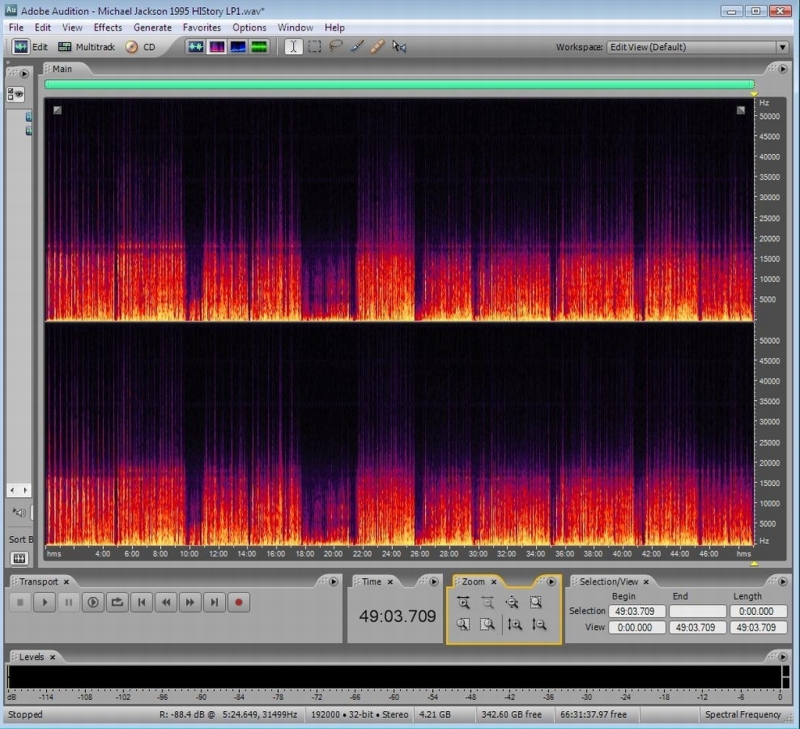Go to End transport button
This screenshot has width=800, height=729.
[214, 602]
